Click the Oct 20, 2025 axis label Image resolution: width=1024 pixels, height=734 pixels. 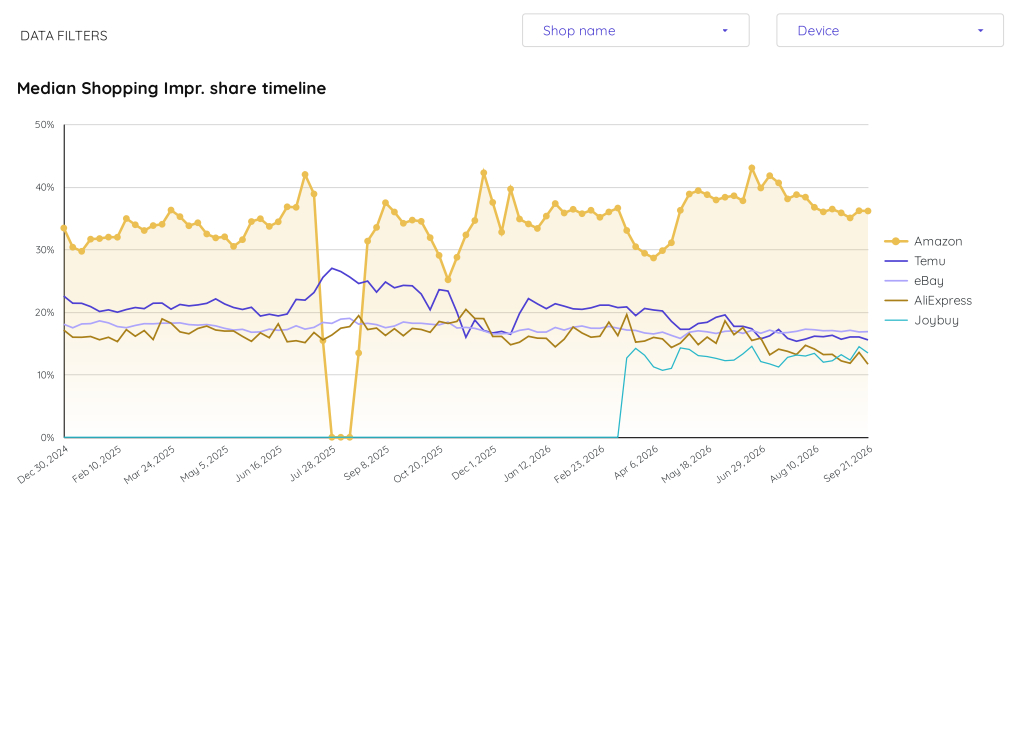coord(418,464)
